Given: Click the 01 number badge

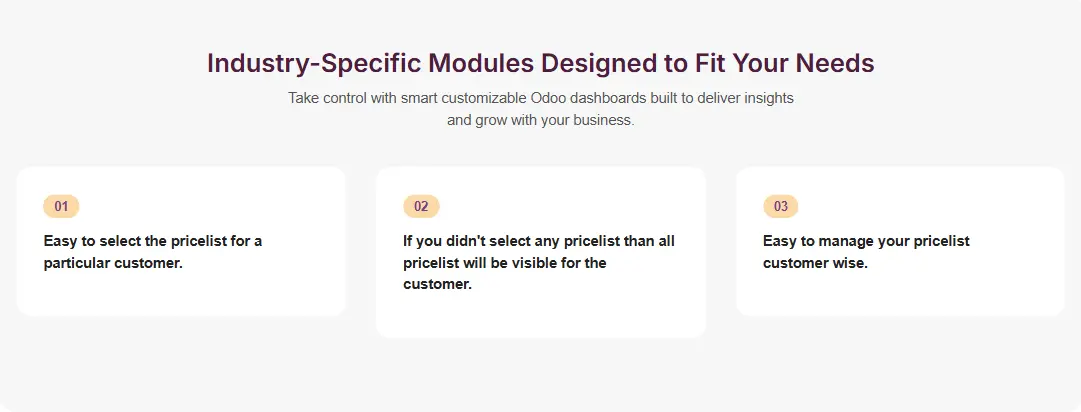Looking at the screenshot, I should click(x=61, y=207).
